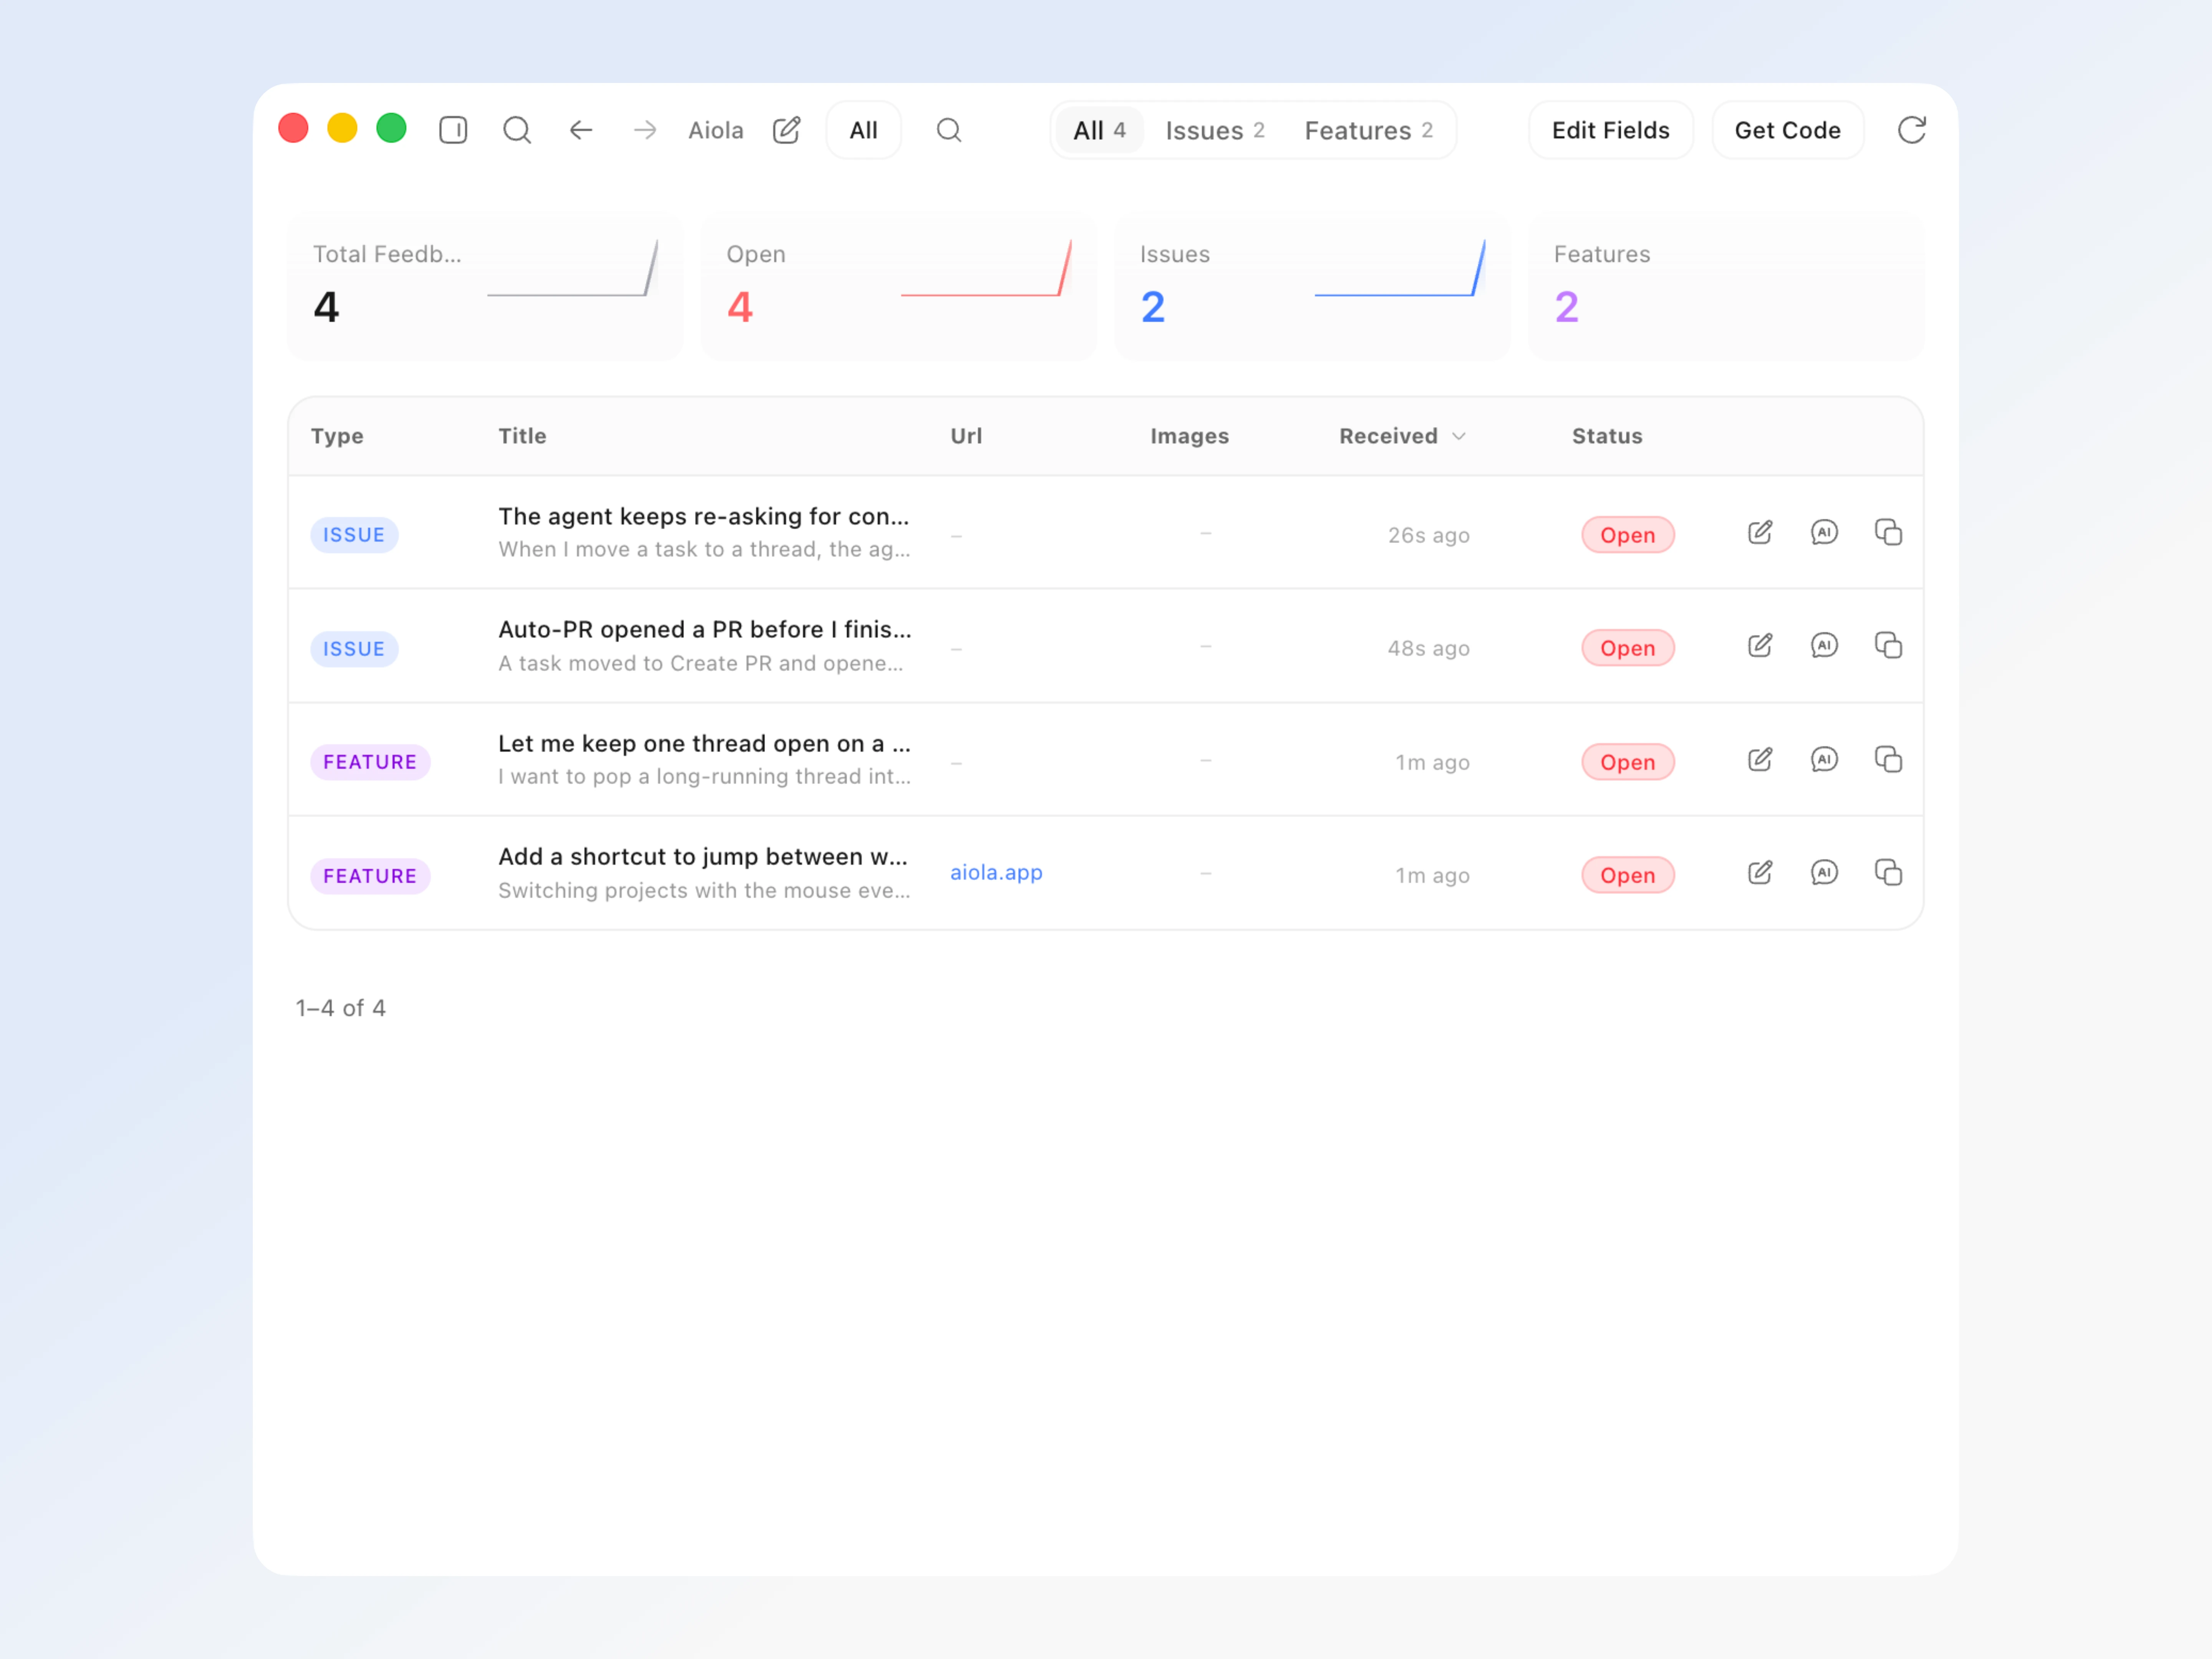Click the Open status of the 26s ago row
The image size is (2212, 1659).
tap(1628, 535)
